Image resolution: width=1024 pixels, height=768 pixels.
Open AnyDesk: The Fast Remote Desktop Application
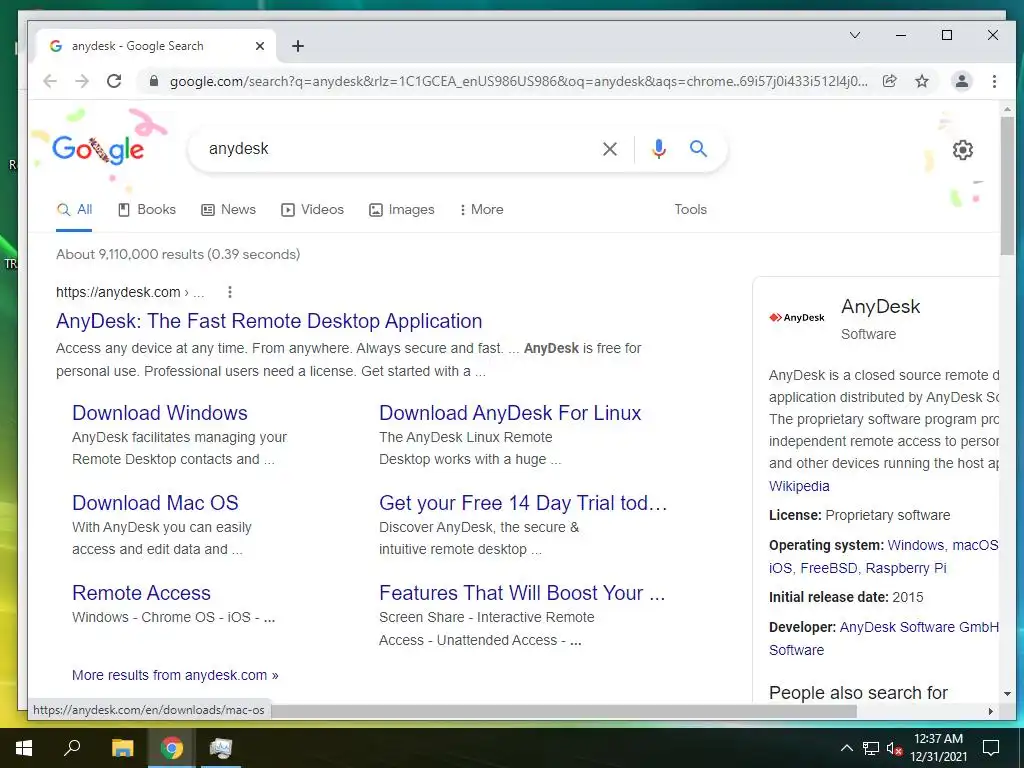tap(269, 321)
